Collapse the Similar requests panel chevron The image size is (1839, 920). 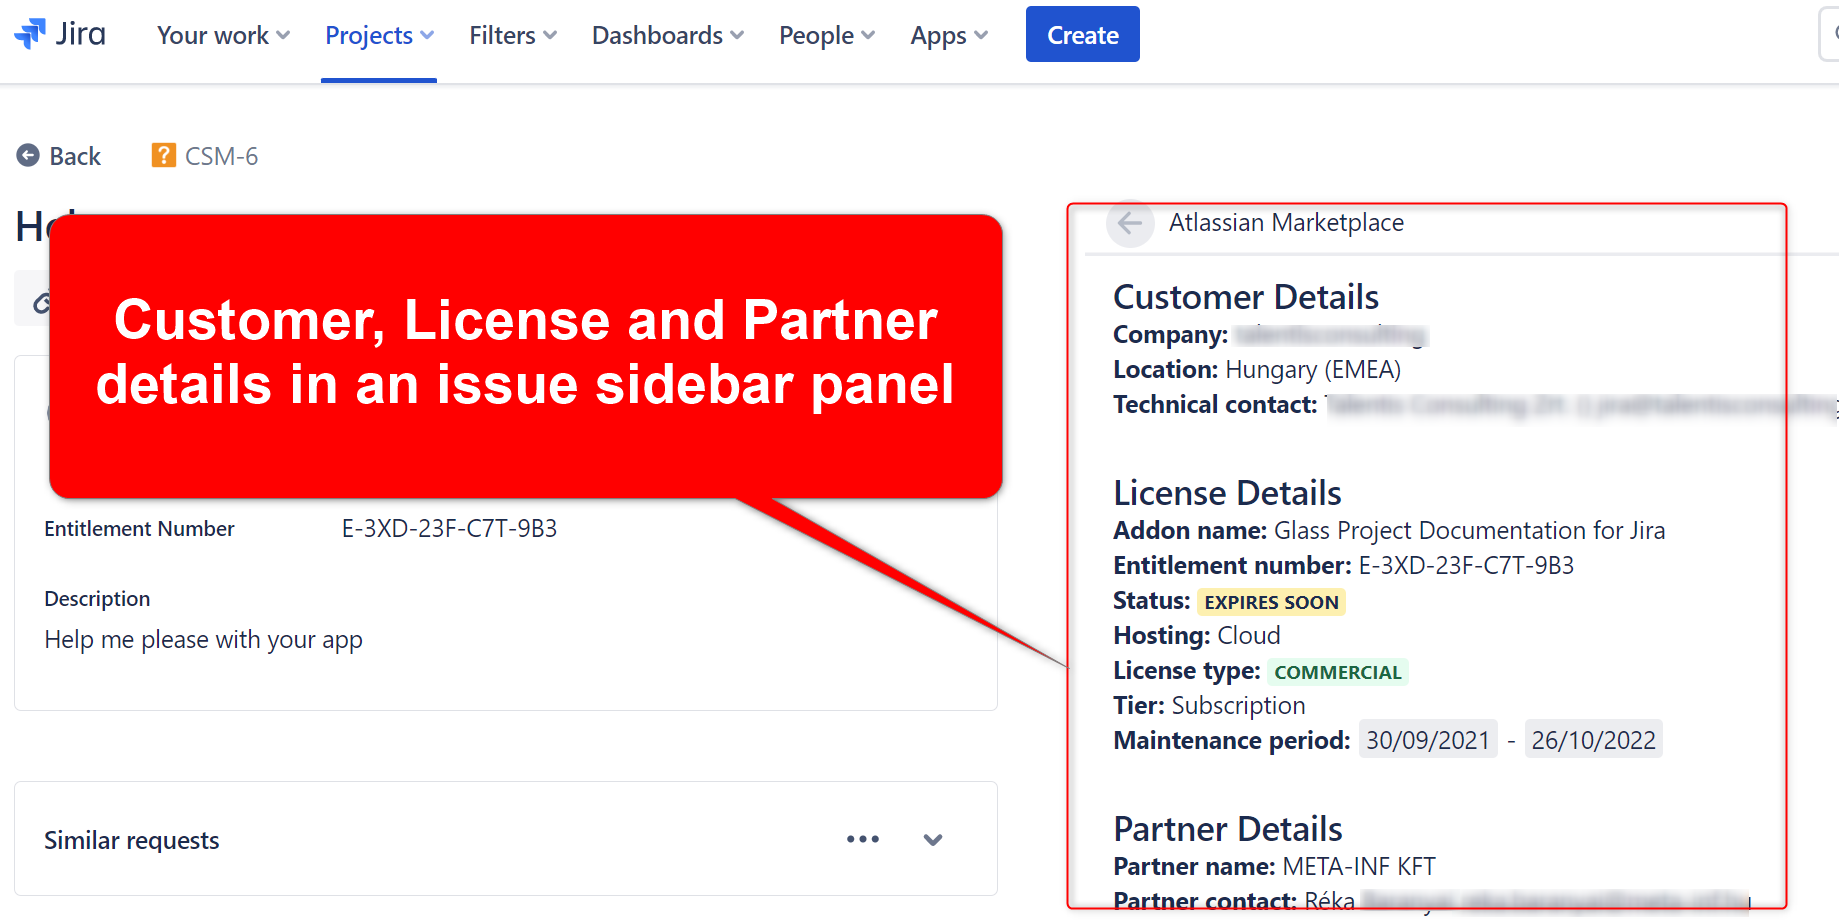[x=933, y=839]
